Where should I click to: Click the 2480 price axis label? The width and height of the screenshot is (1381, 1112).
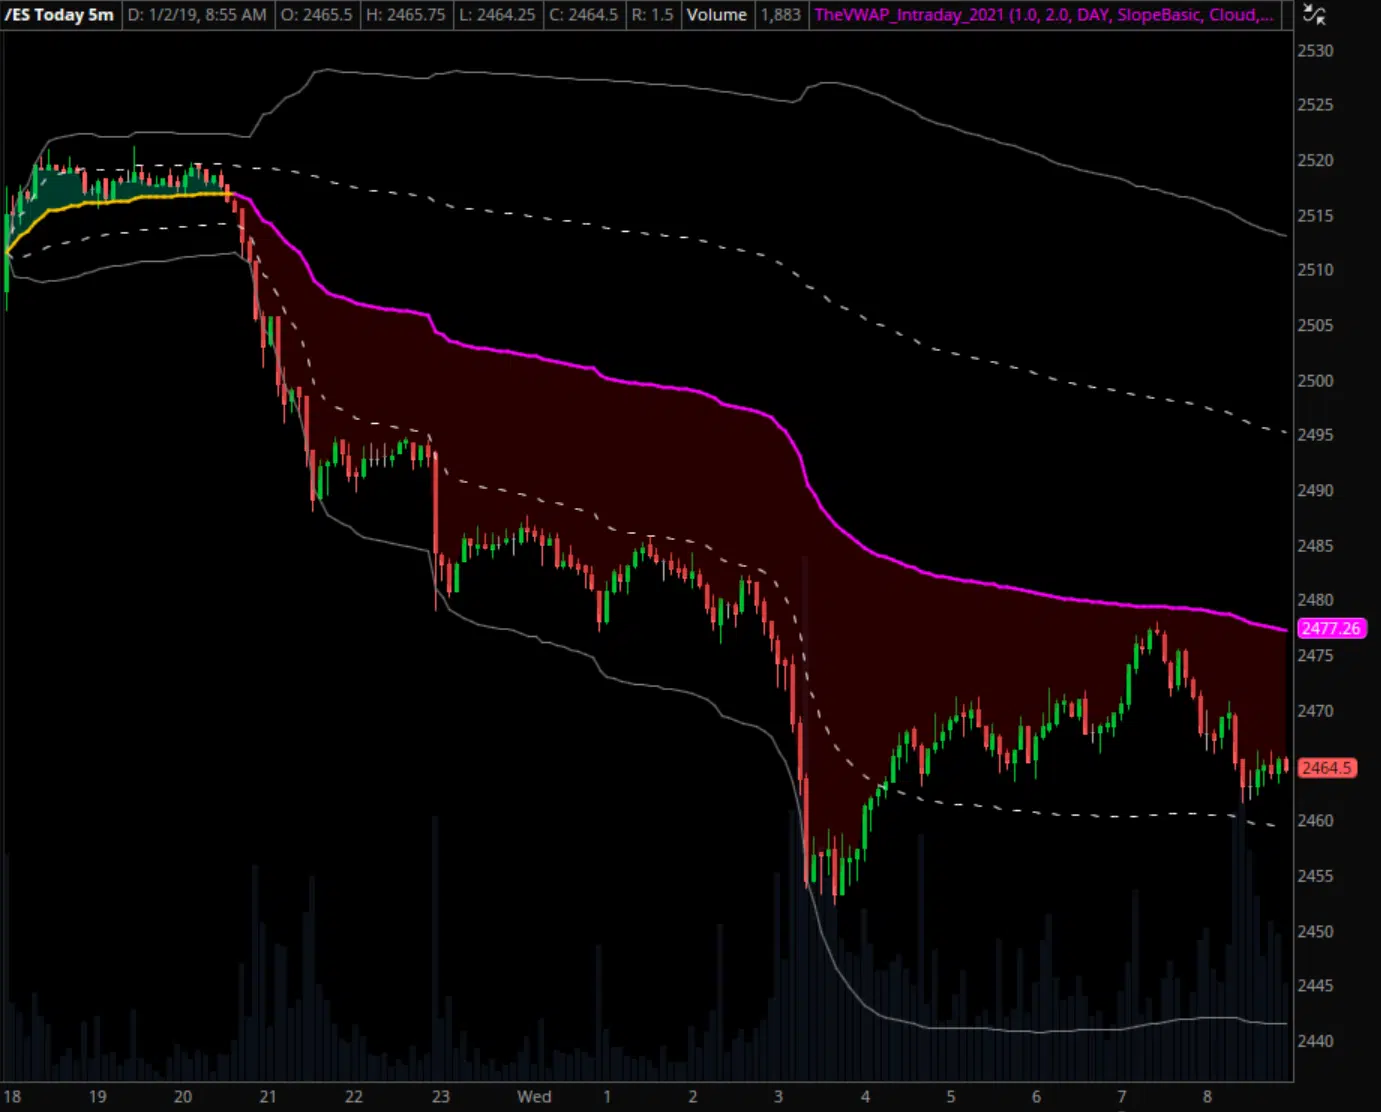coord(1315,600)
